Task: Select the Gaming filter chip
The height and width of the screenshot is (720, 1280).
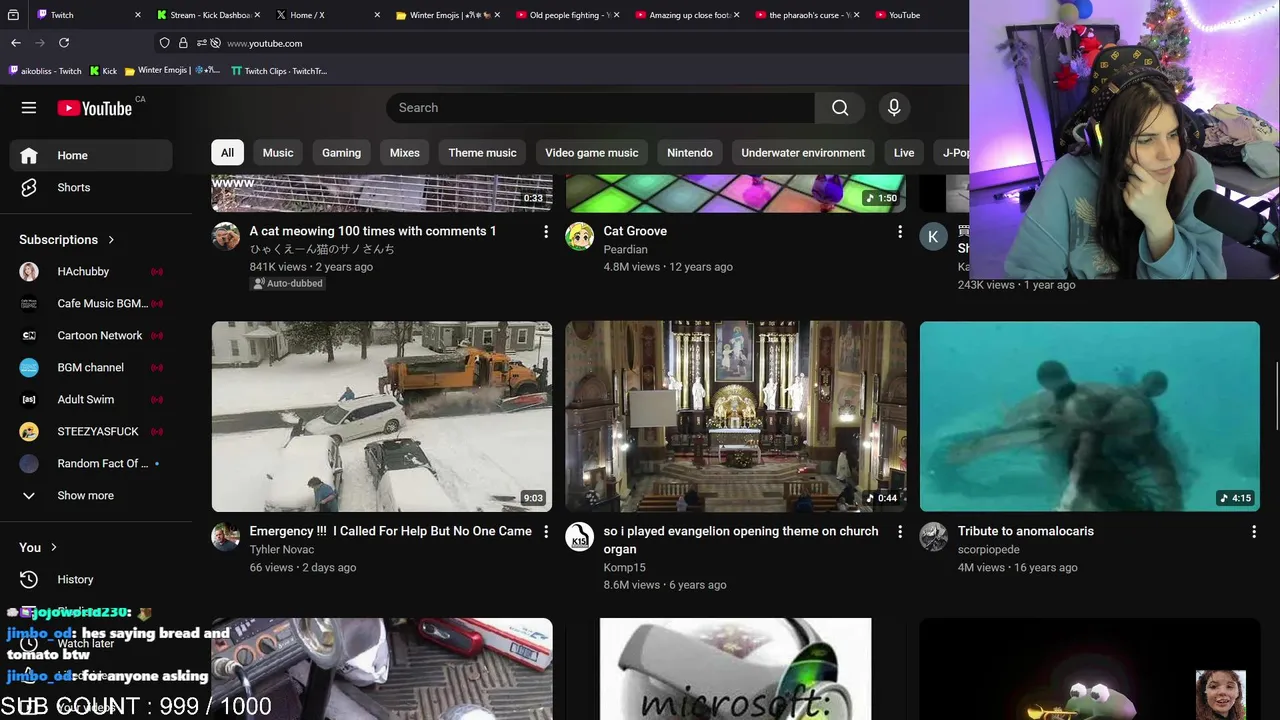Action: [341, 152]
